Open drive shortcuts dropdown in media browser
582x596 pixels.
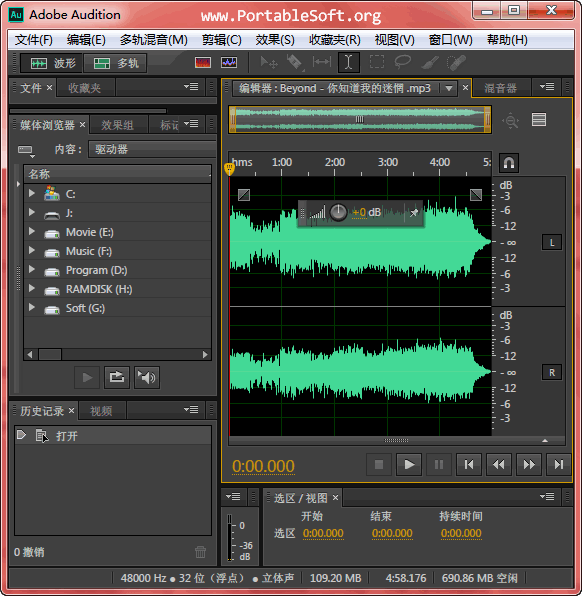point(26,151)
